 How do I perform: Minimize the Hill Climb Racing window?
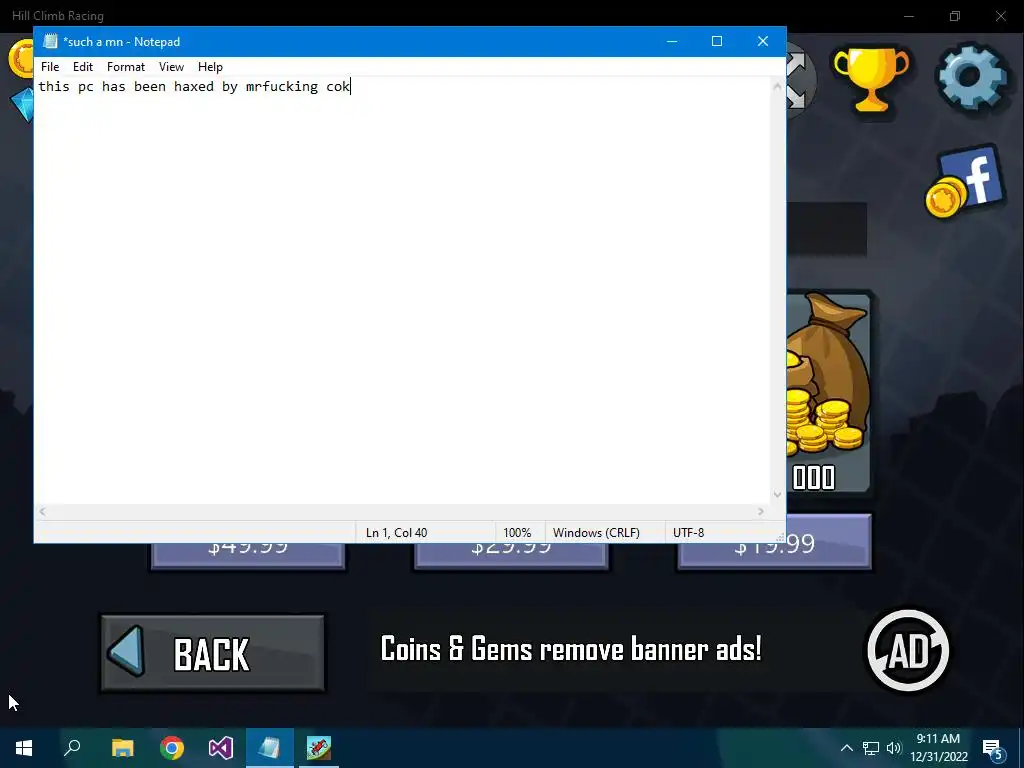909,16
